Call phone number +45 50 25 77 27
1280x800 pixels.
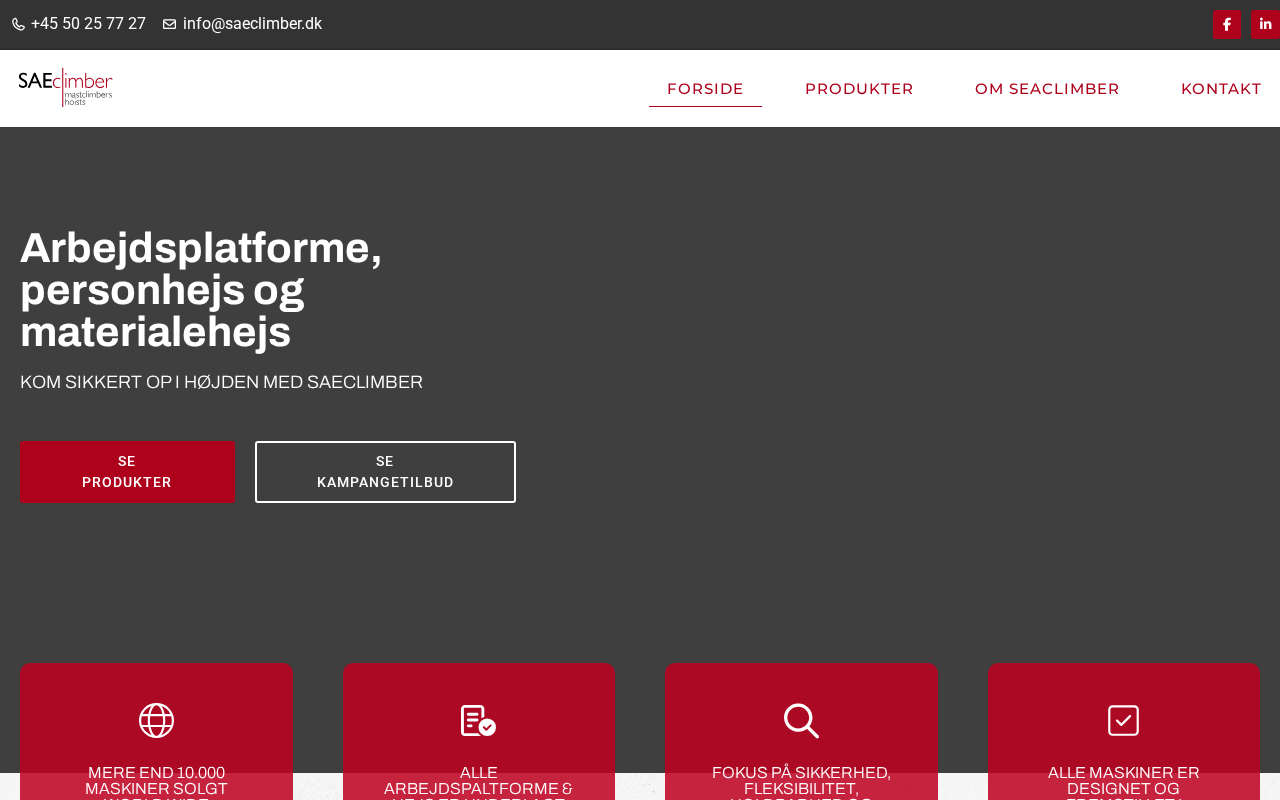click(x=88, y=24)
